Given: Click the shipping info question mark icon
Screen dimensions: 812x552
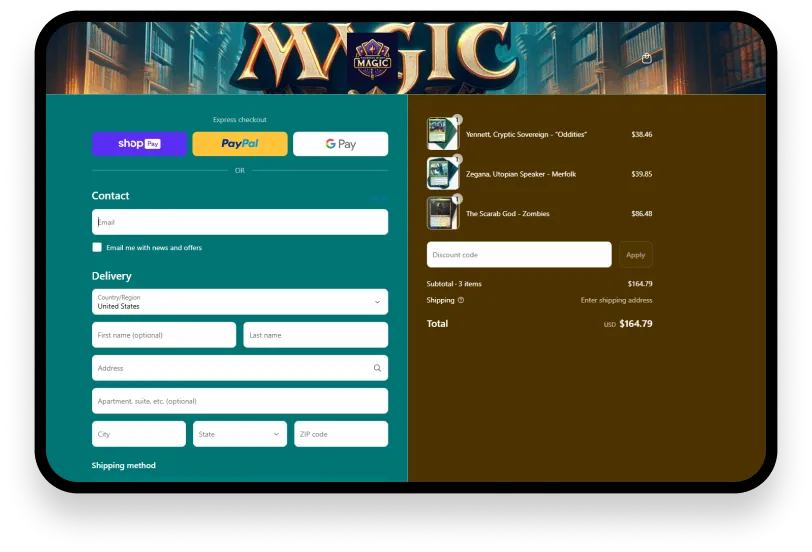Looking at the screenshot, I should pyautogui.click(x=461, y=300).
